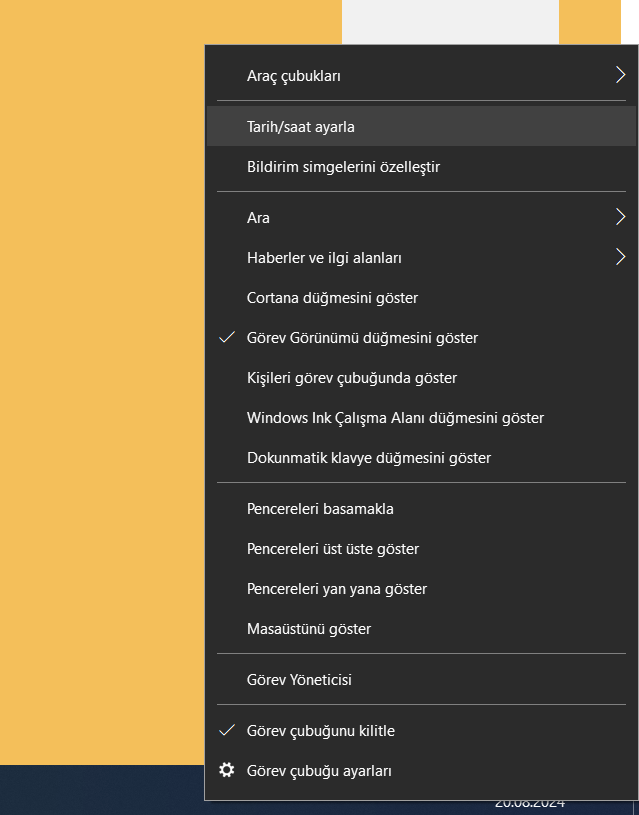The image size is (639, 815).
Task: Select Pencereleri basamakla
Action: (x=421, y=509)
